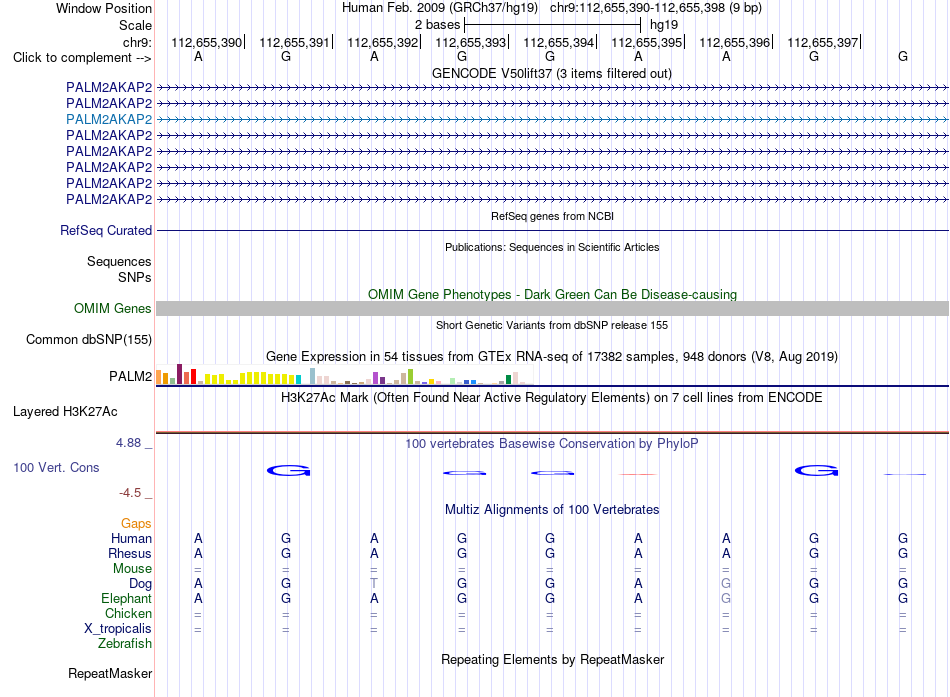
Task: Click the -4.5 lower PhyloP scale value
Action: tap(130, 493)
